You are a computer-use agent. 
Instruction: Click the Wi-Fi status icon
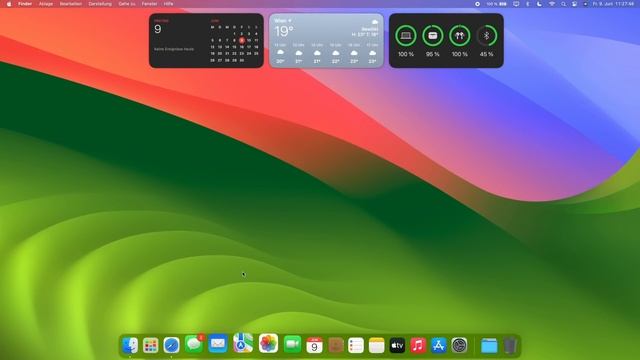(x=552, y=4)
